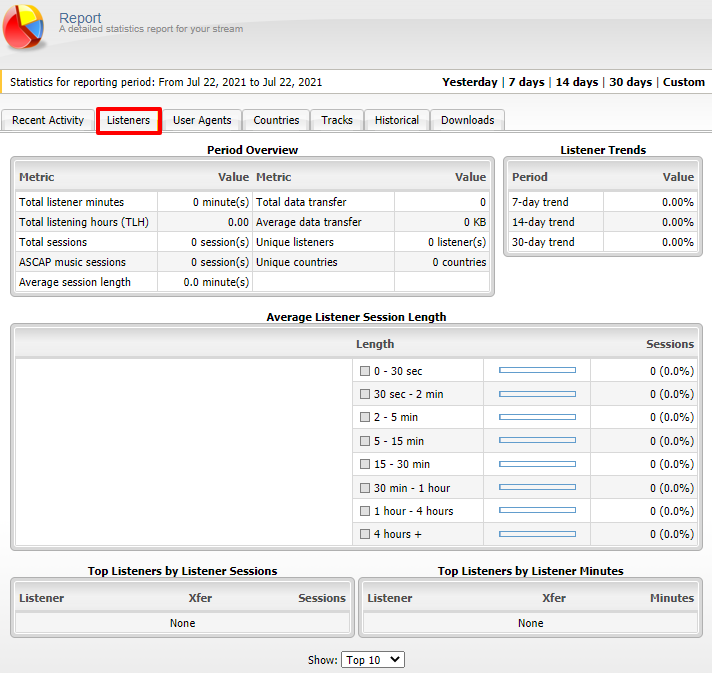The width and height of the screenshot is (712, 673).
Task: Click the Report page title
Action: (x=80, y=18)
